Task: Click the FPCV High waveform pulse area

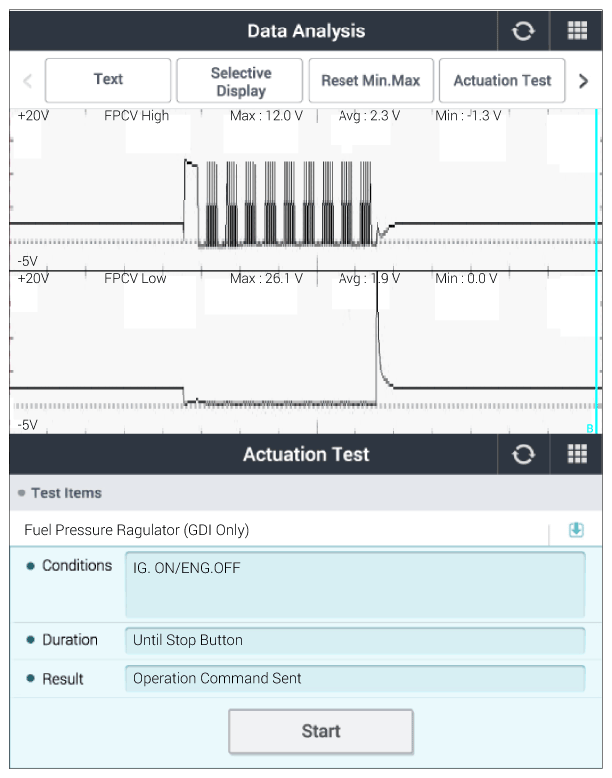Action: pos(280,203)
